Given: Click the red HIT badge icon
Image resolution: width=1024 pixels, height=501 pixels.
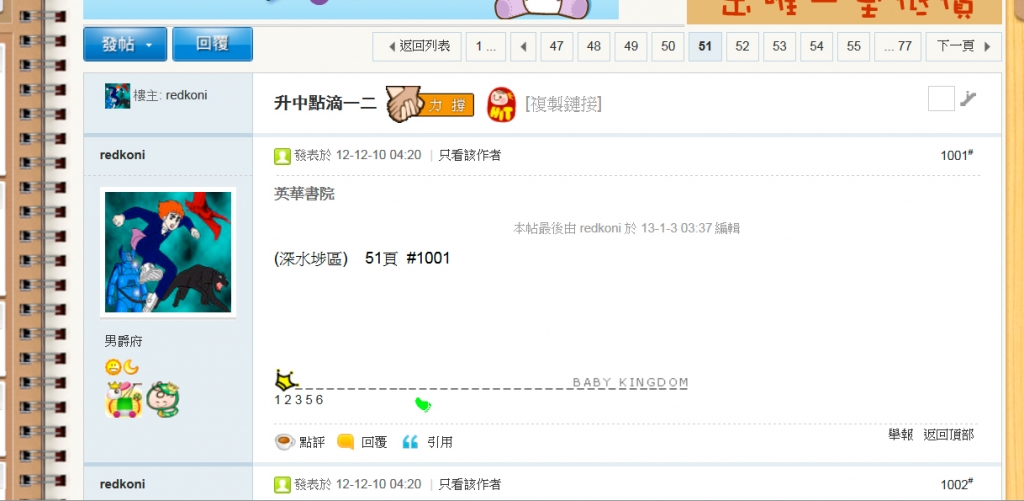Looking at the screenshot, I should [x=502, y=105].
